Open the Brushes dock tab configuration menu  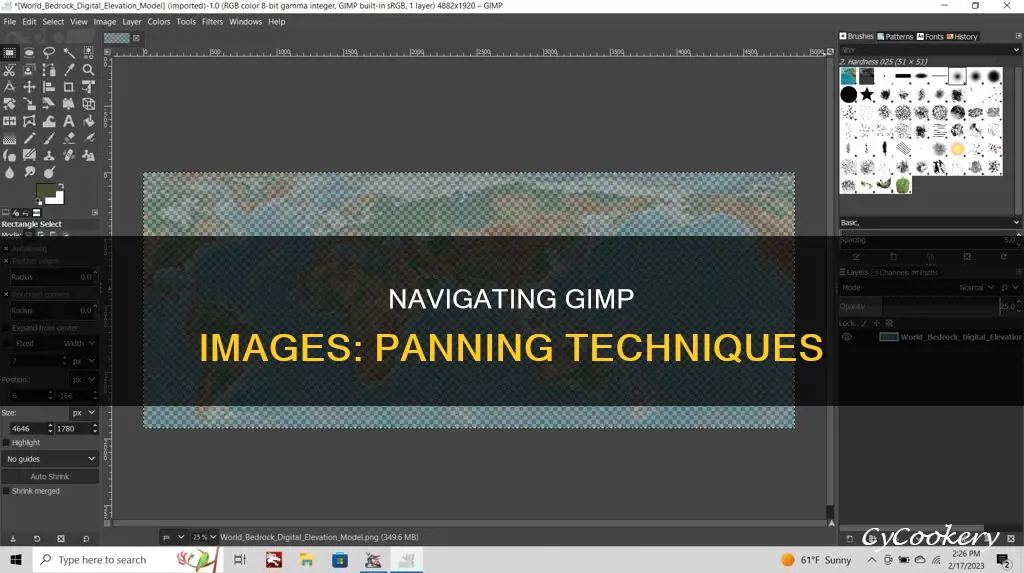[1018, 37]
